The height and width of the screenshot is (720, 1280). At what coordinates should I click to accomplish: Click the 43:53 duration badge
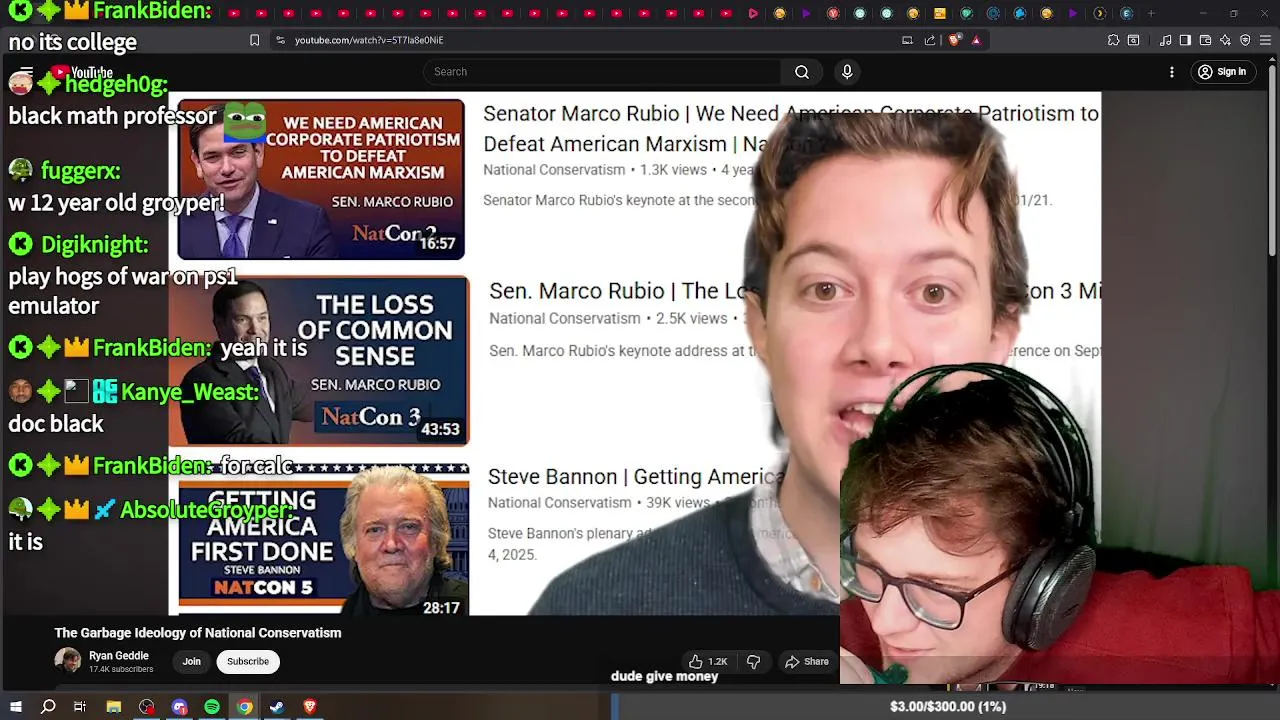click(x=440, y=429)
